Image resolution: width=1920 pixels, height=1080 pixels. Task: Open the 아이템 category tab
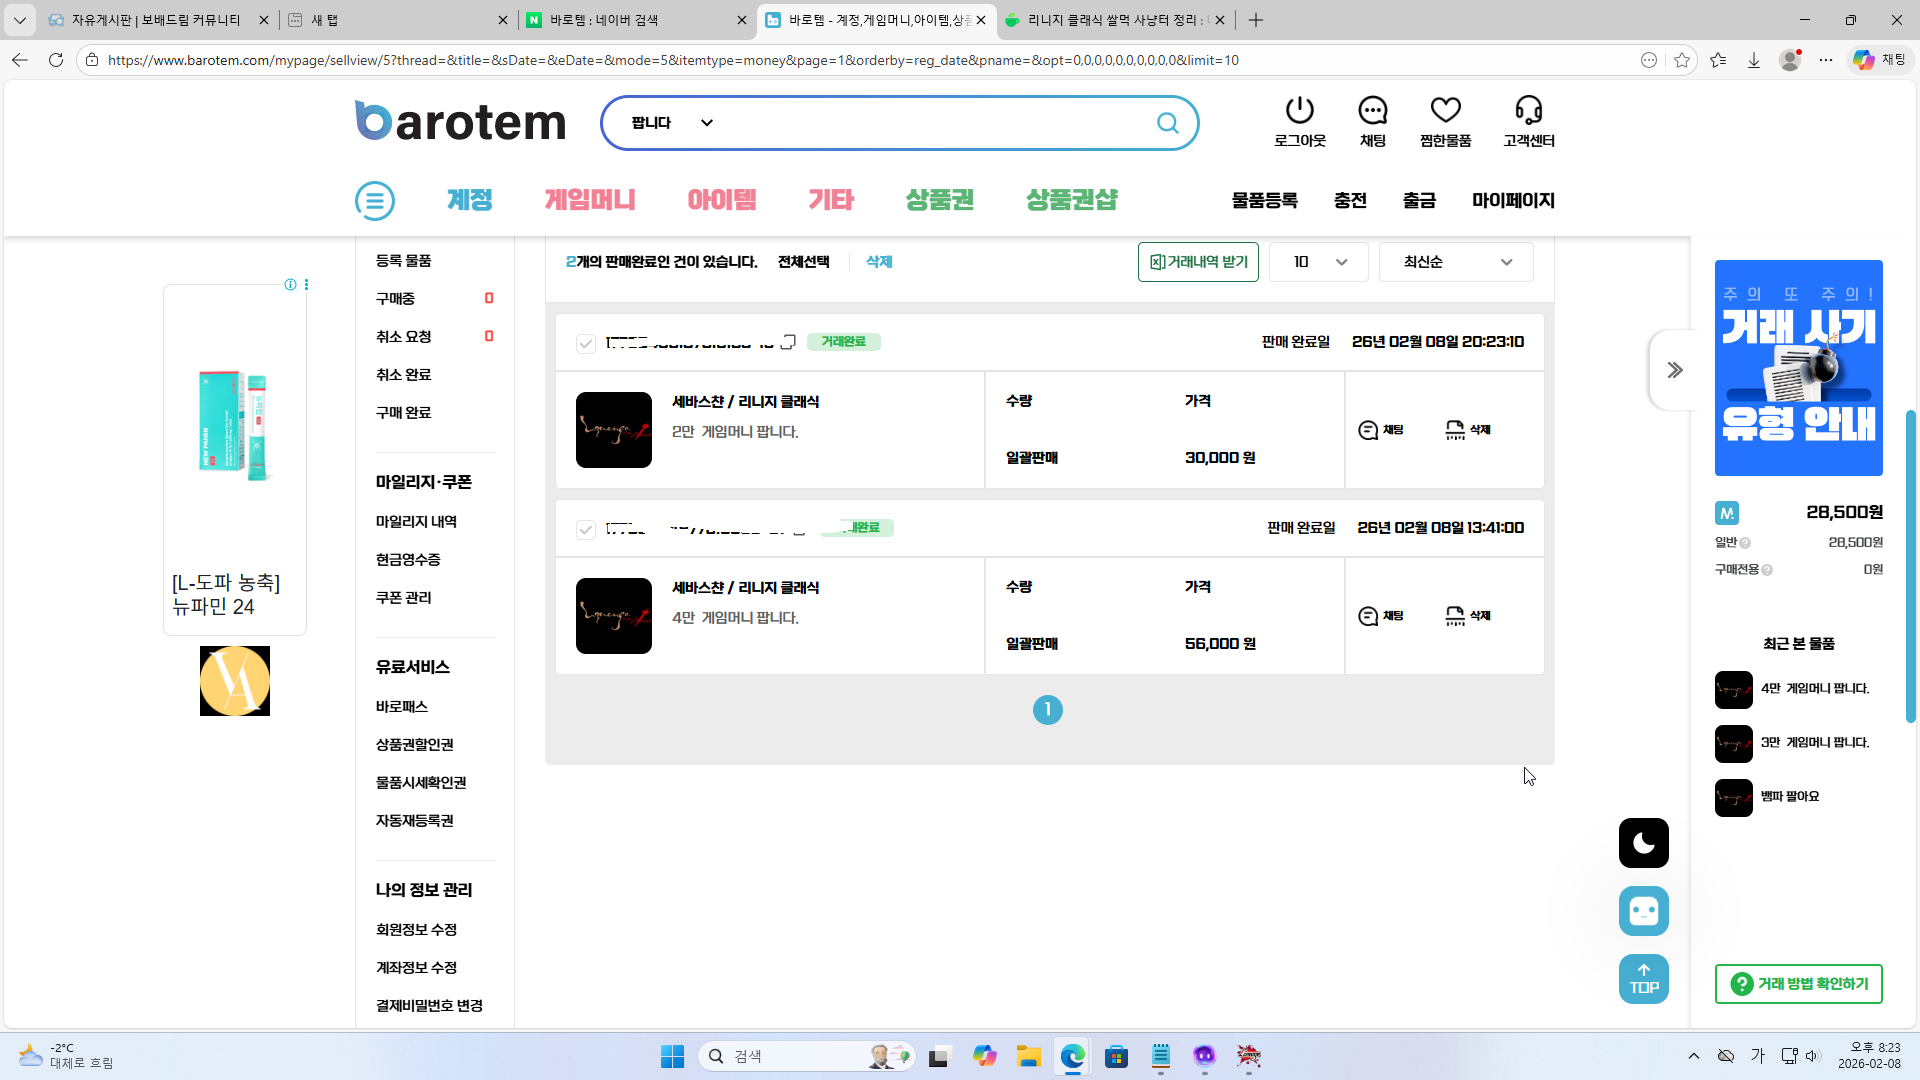point(722,200)
